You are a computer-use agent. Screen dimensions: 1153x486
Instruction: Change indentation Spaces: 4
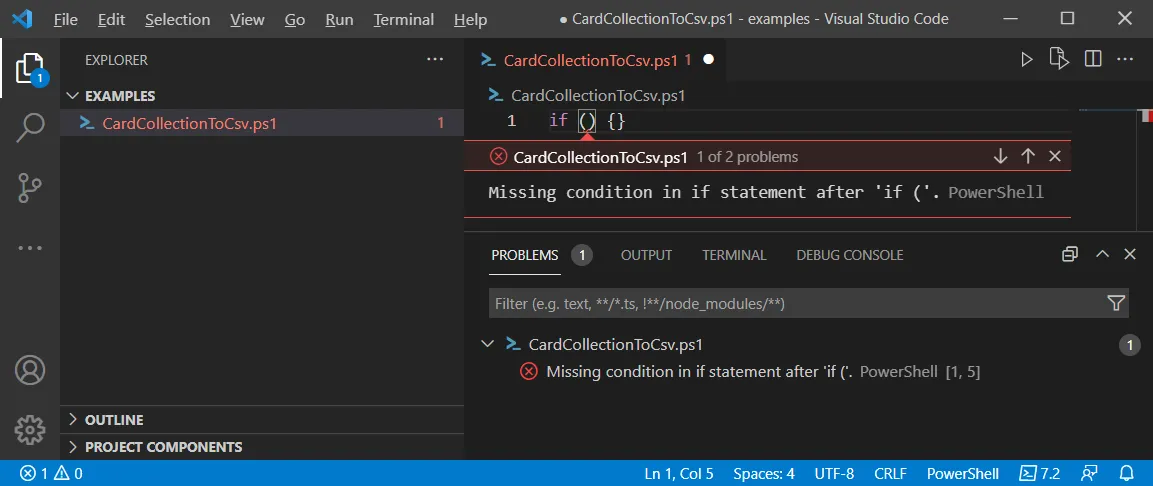(764, 474)
